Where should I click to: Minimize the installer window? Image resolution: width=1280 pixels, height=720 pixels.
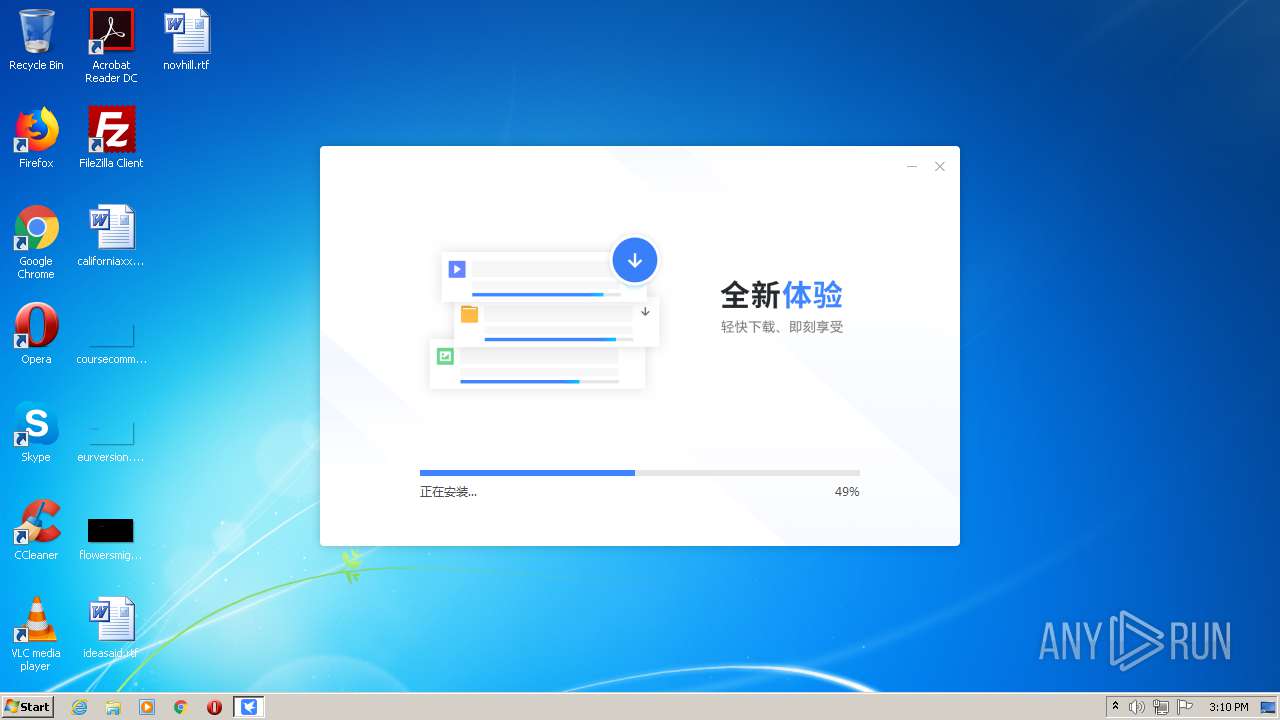912,167
